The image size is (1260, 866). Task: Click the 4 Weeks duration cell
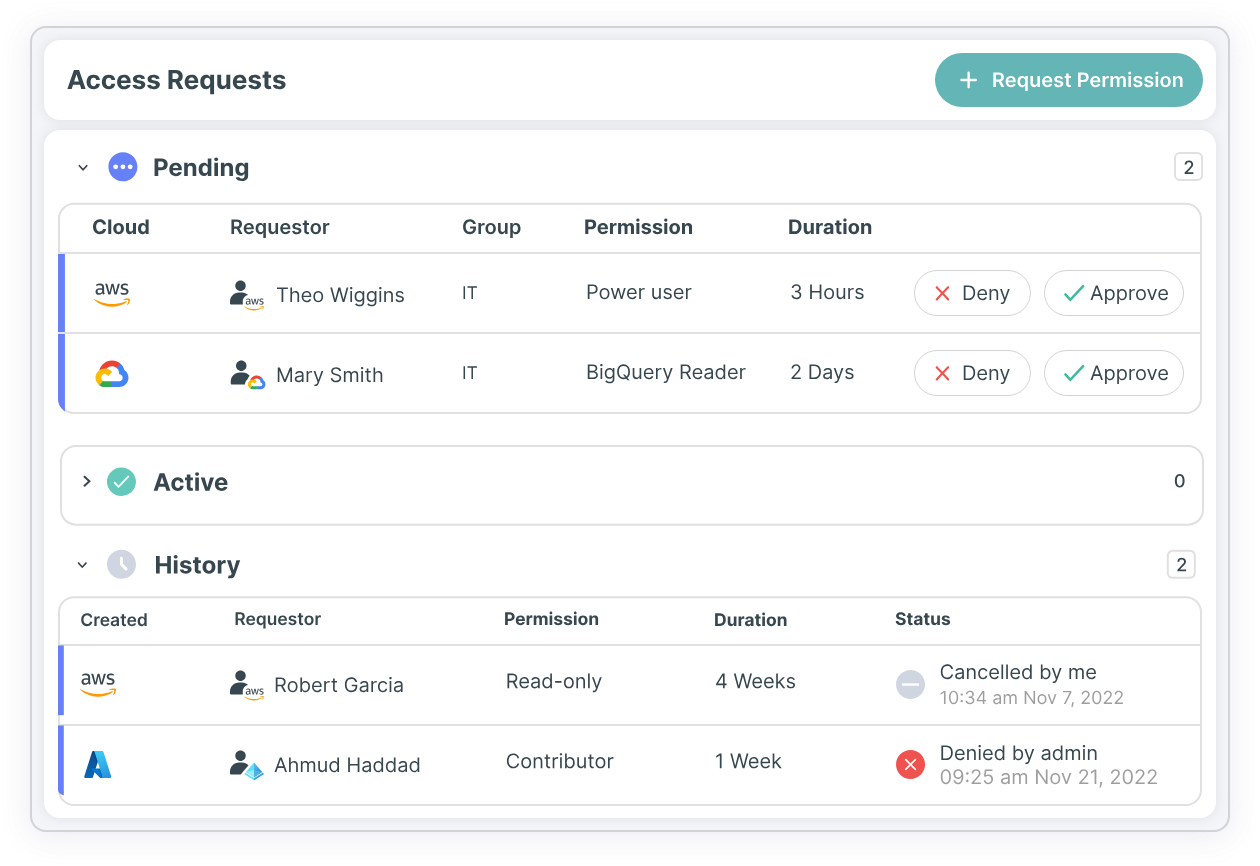click(x=755, y=682)
